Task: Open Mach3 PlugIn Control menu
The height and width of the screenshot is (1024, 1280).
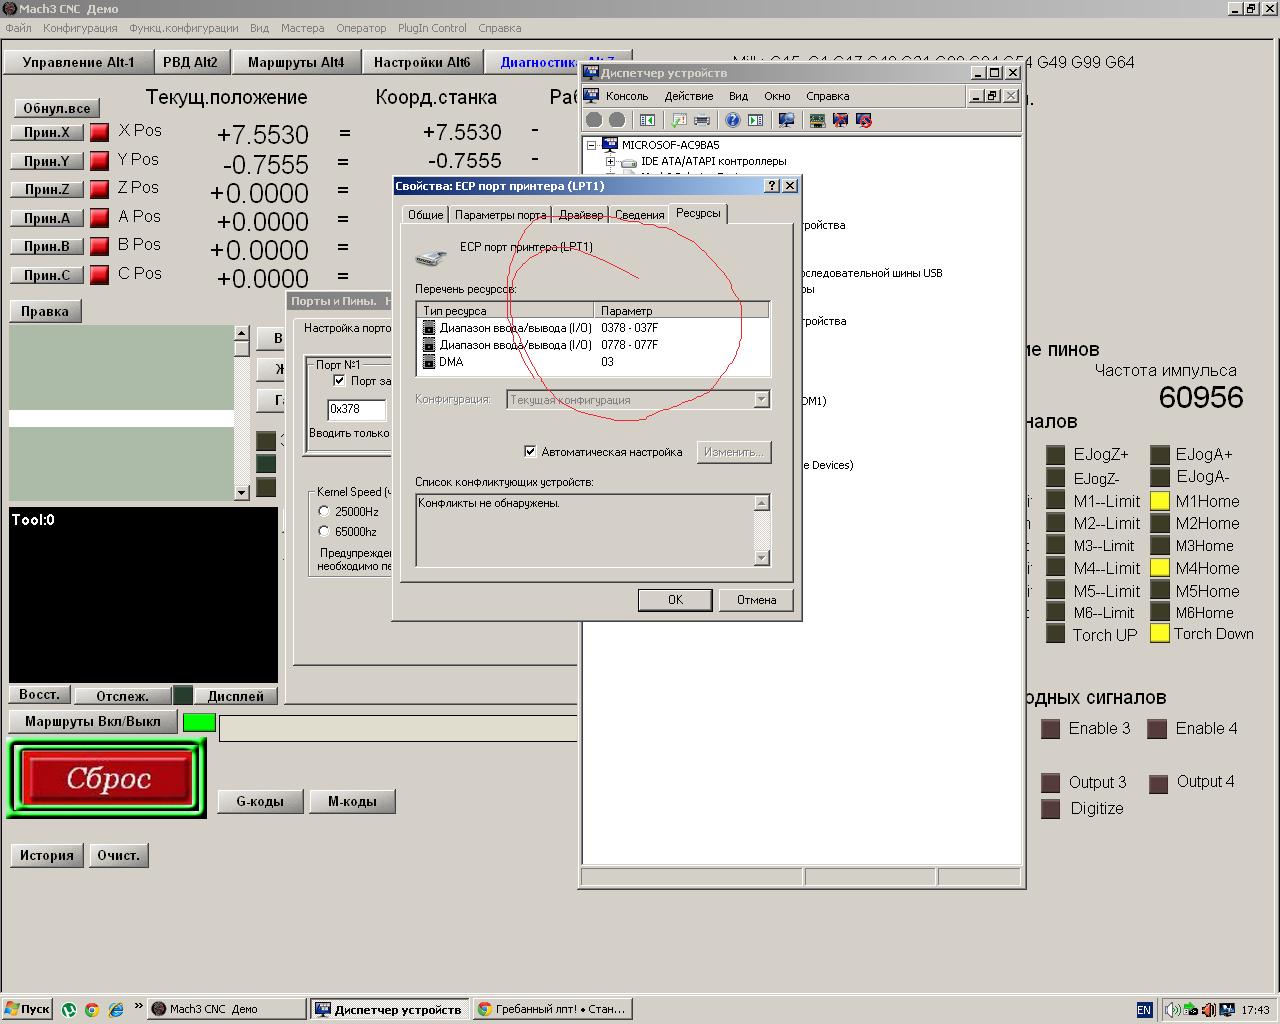Action: pyautogui.click(x=432, y=28)
